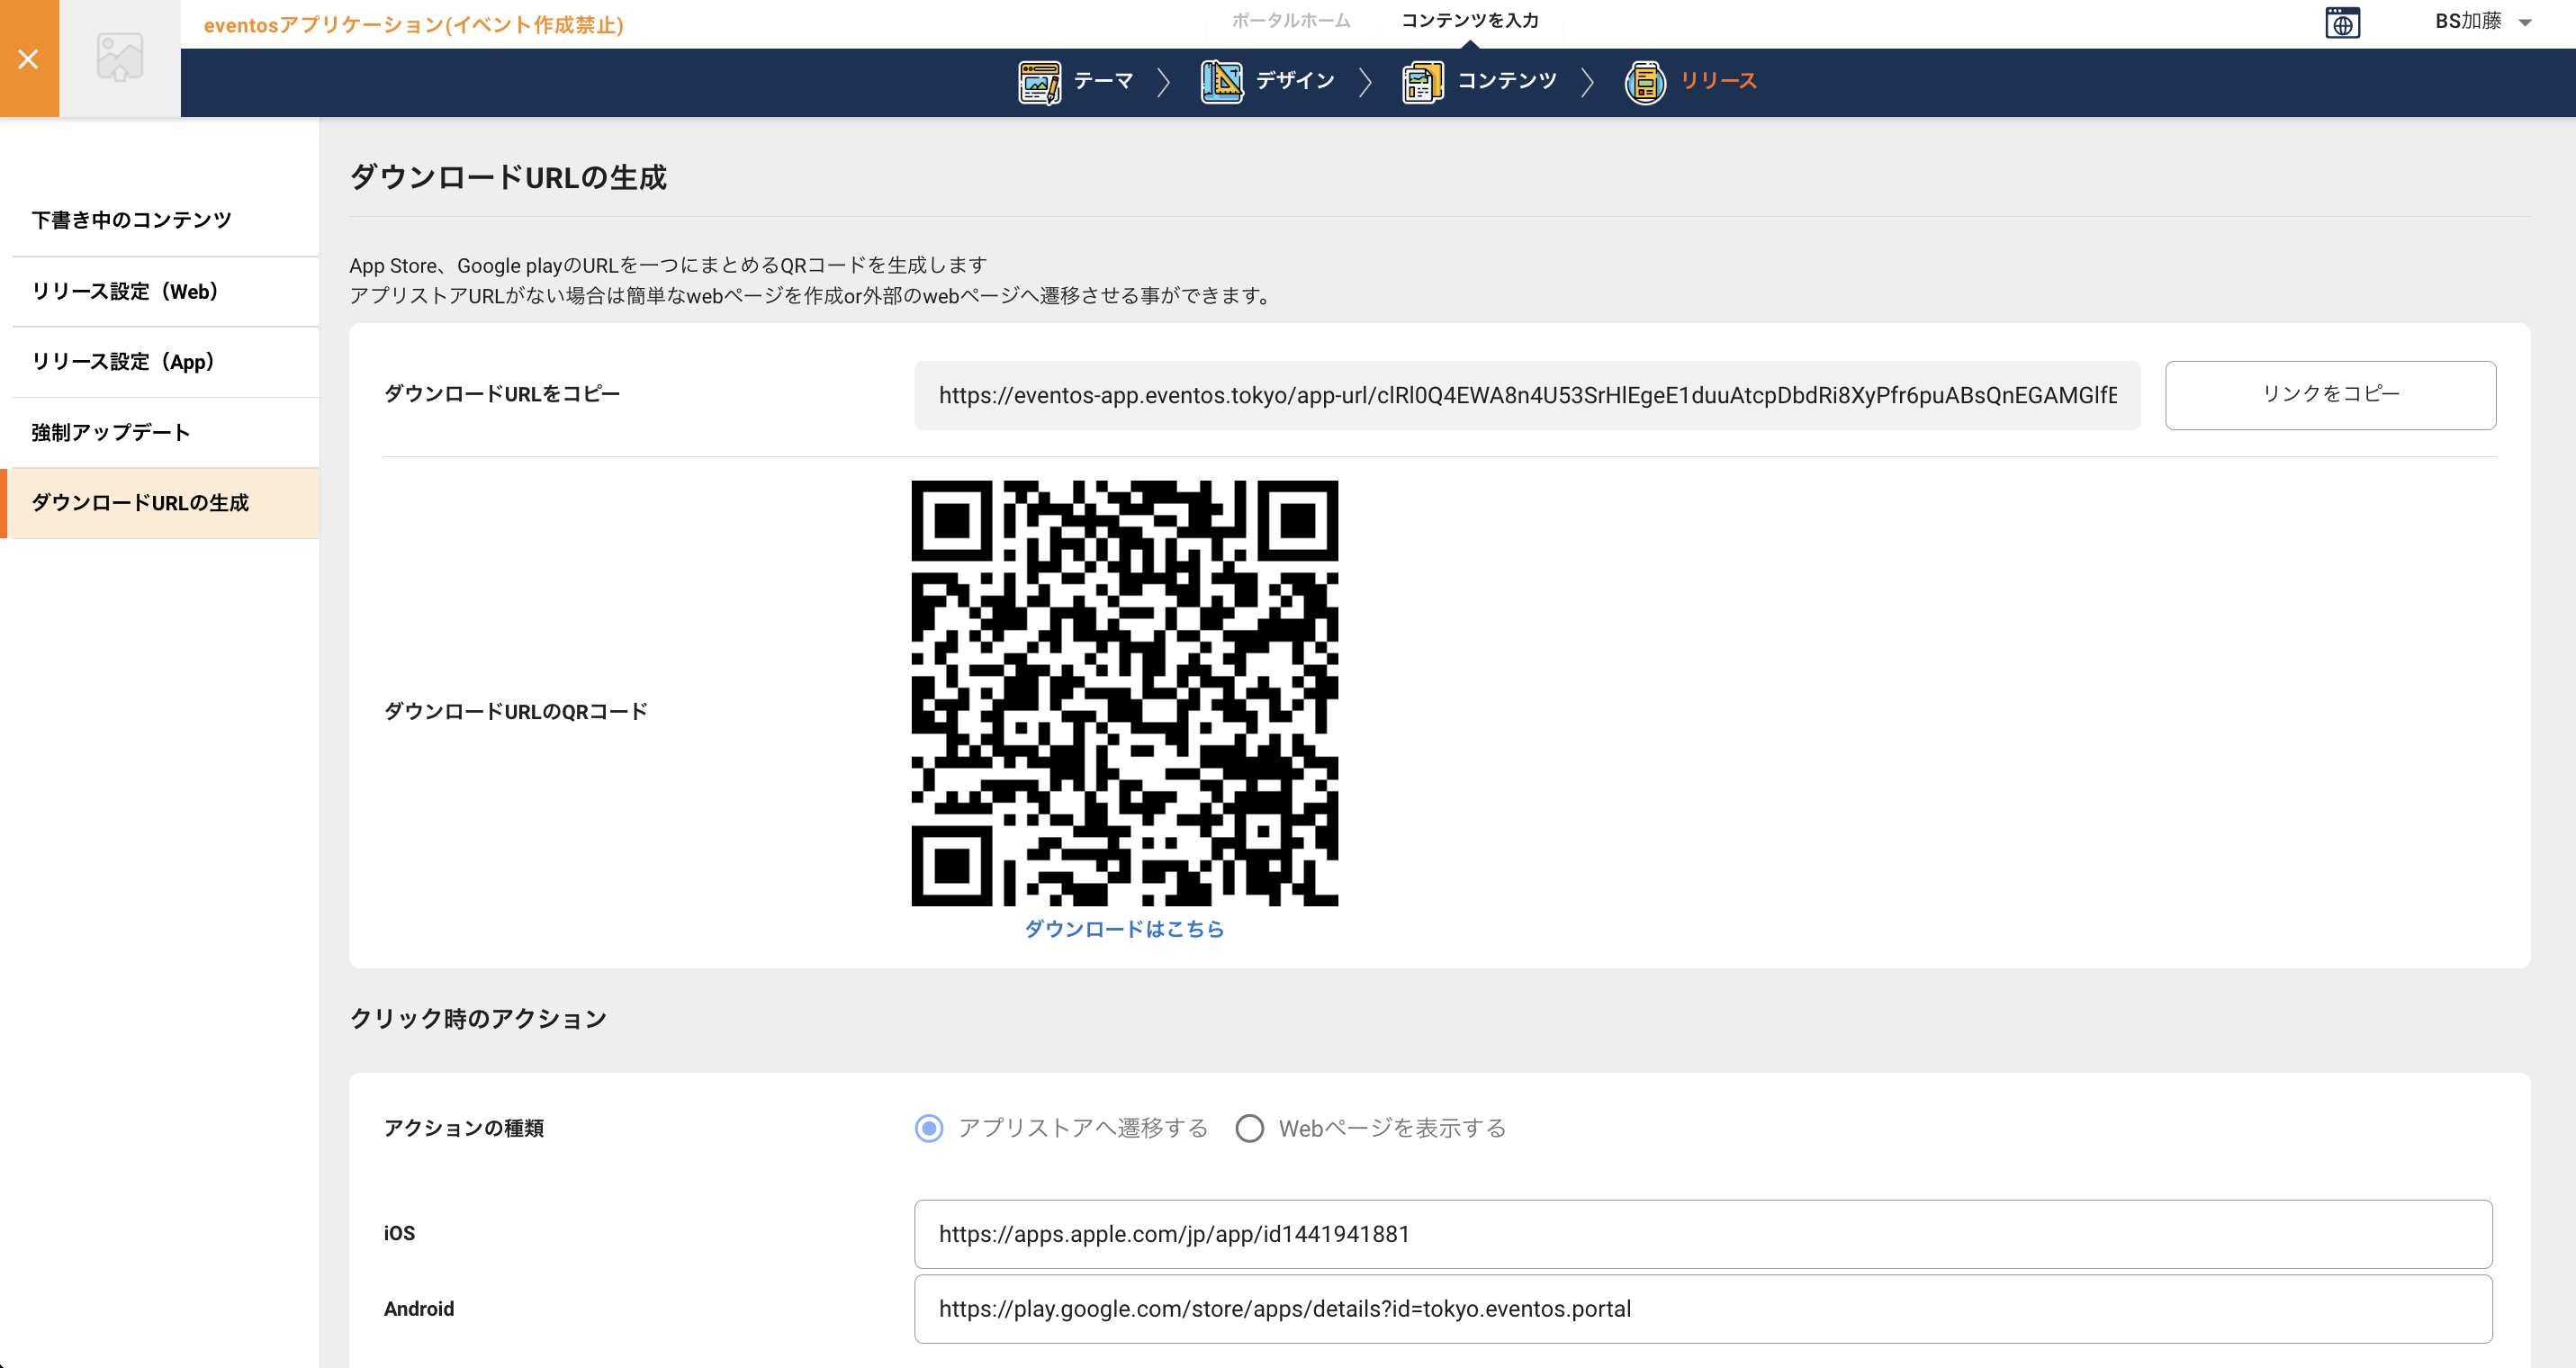Viewport: 2576px width, 1368px height.
Task: Select ダウンロードURLの生成 sidebar item
Action: (x=162, y=503)
